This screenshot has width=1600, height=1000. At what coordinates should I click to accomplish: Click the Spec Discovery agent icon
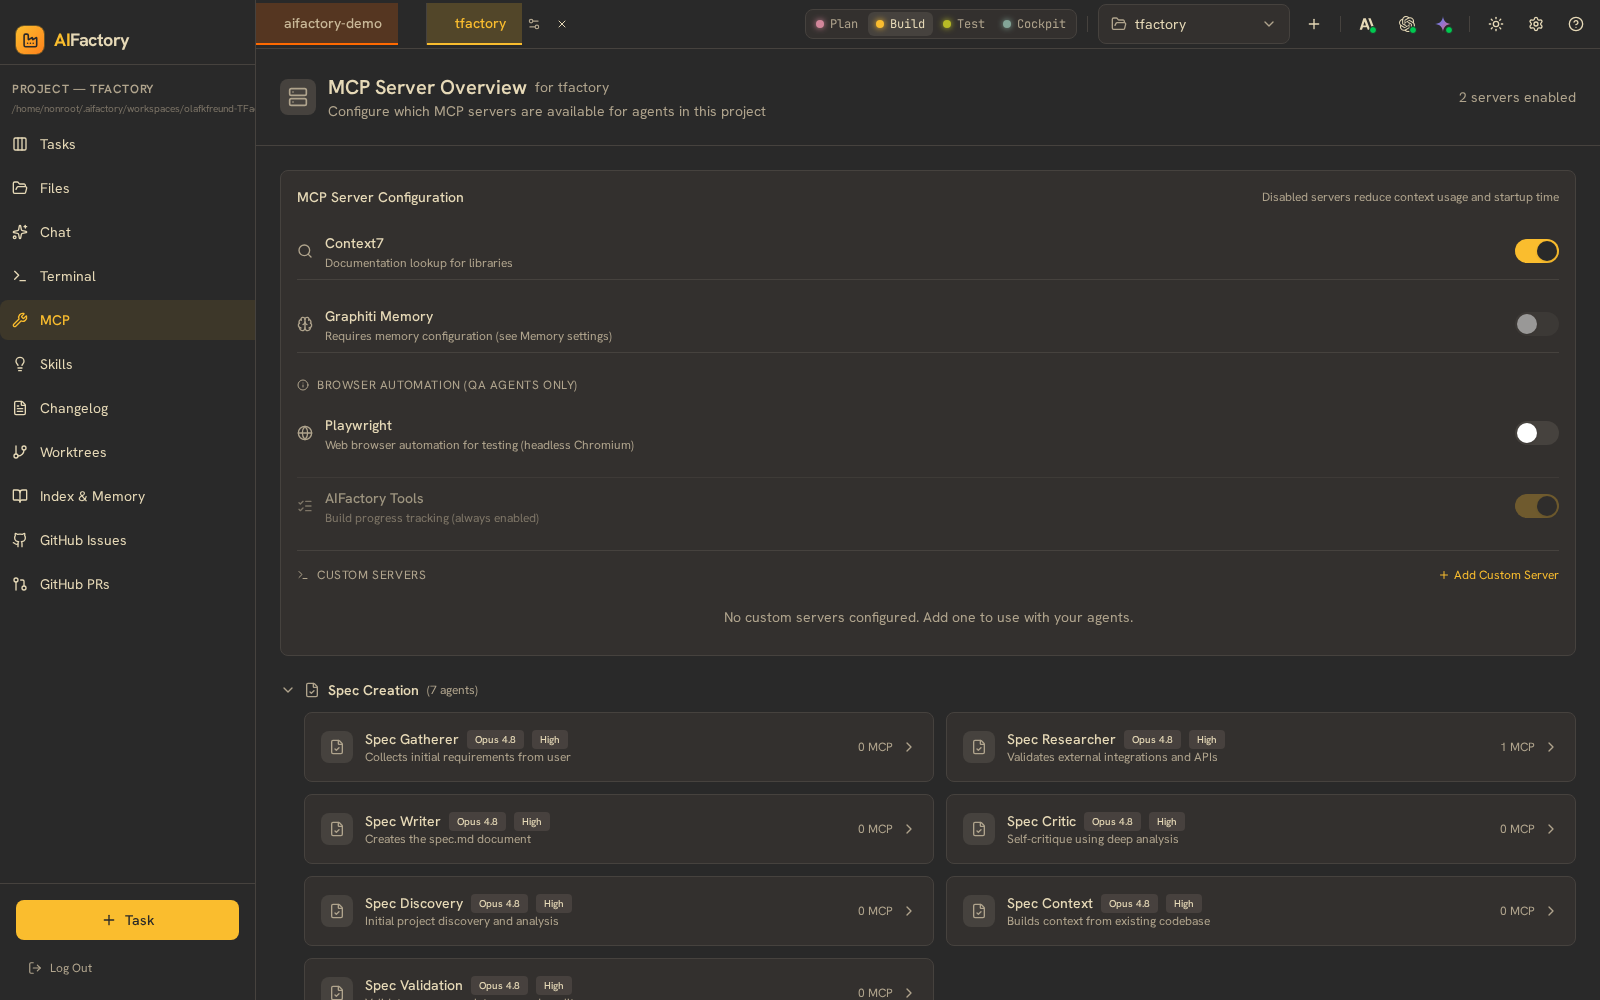(337, 911)
